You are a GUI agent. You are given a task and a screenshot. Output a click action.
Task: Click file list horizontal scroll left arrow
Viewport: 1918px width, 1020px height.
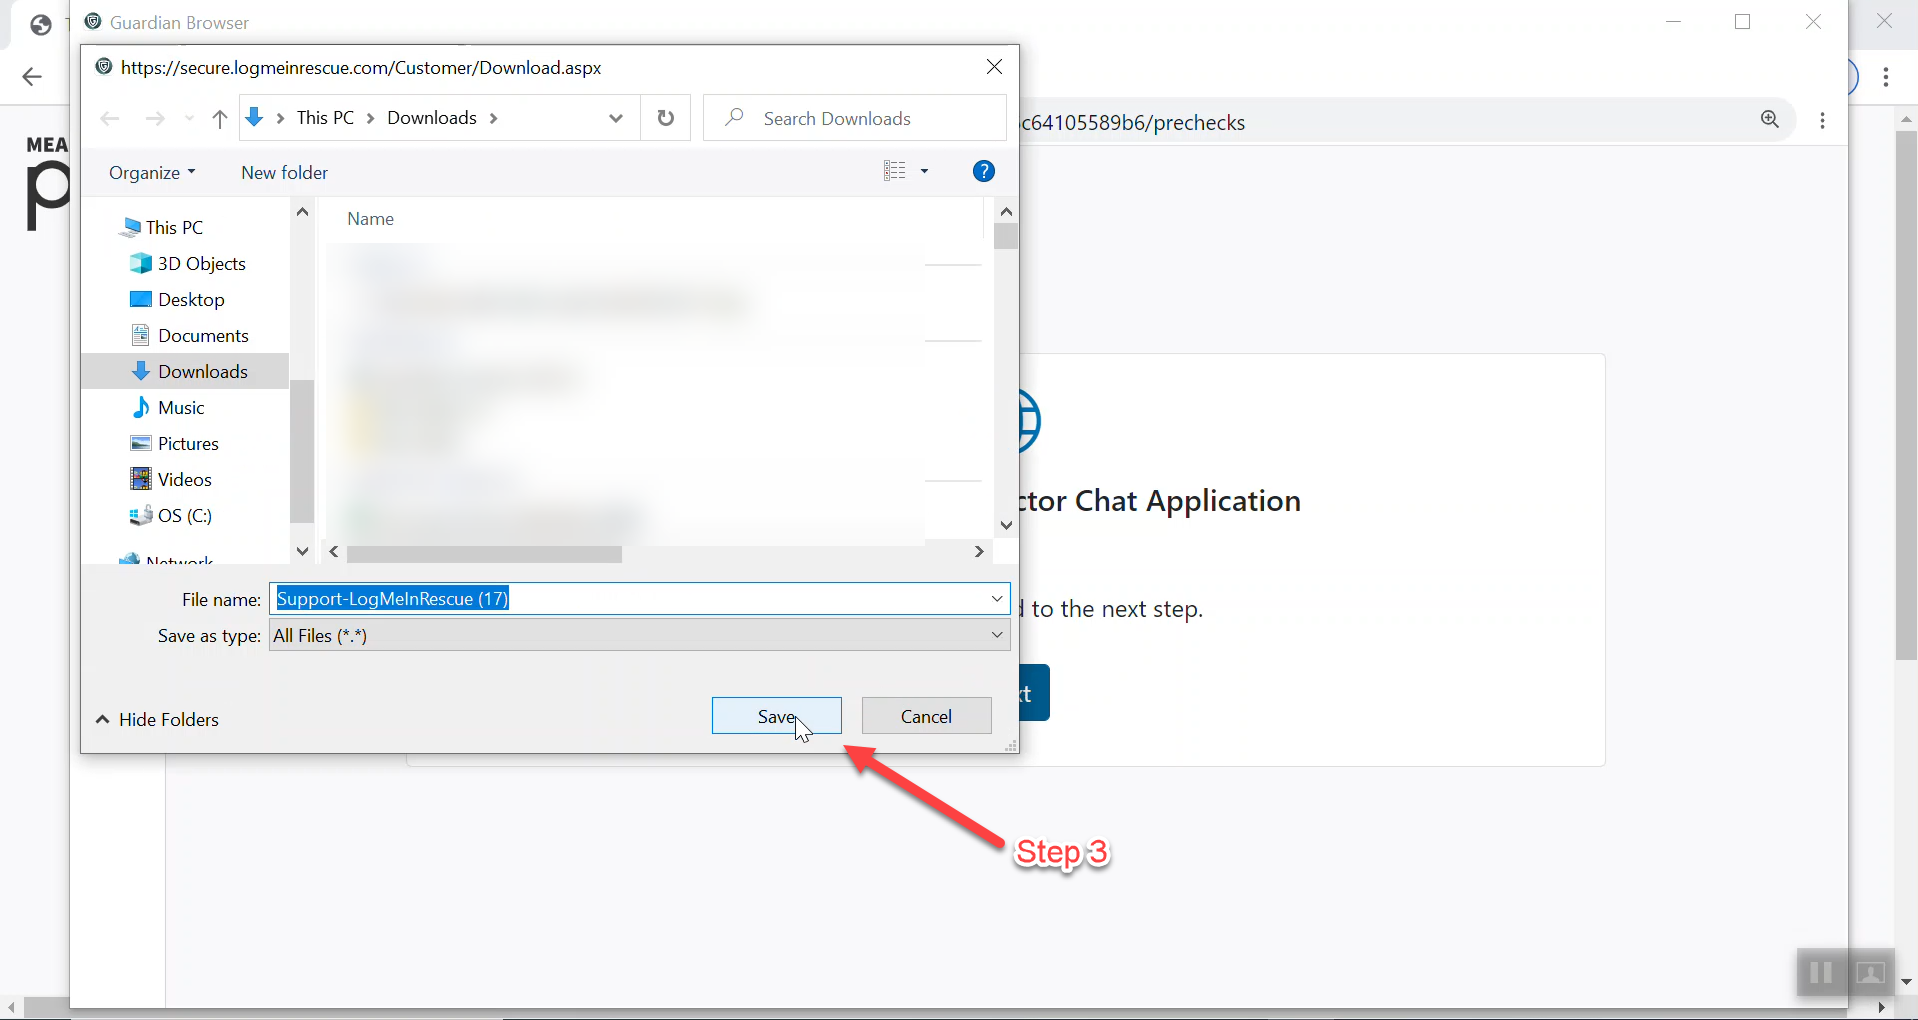tap(335, 552)
